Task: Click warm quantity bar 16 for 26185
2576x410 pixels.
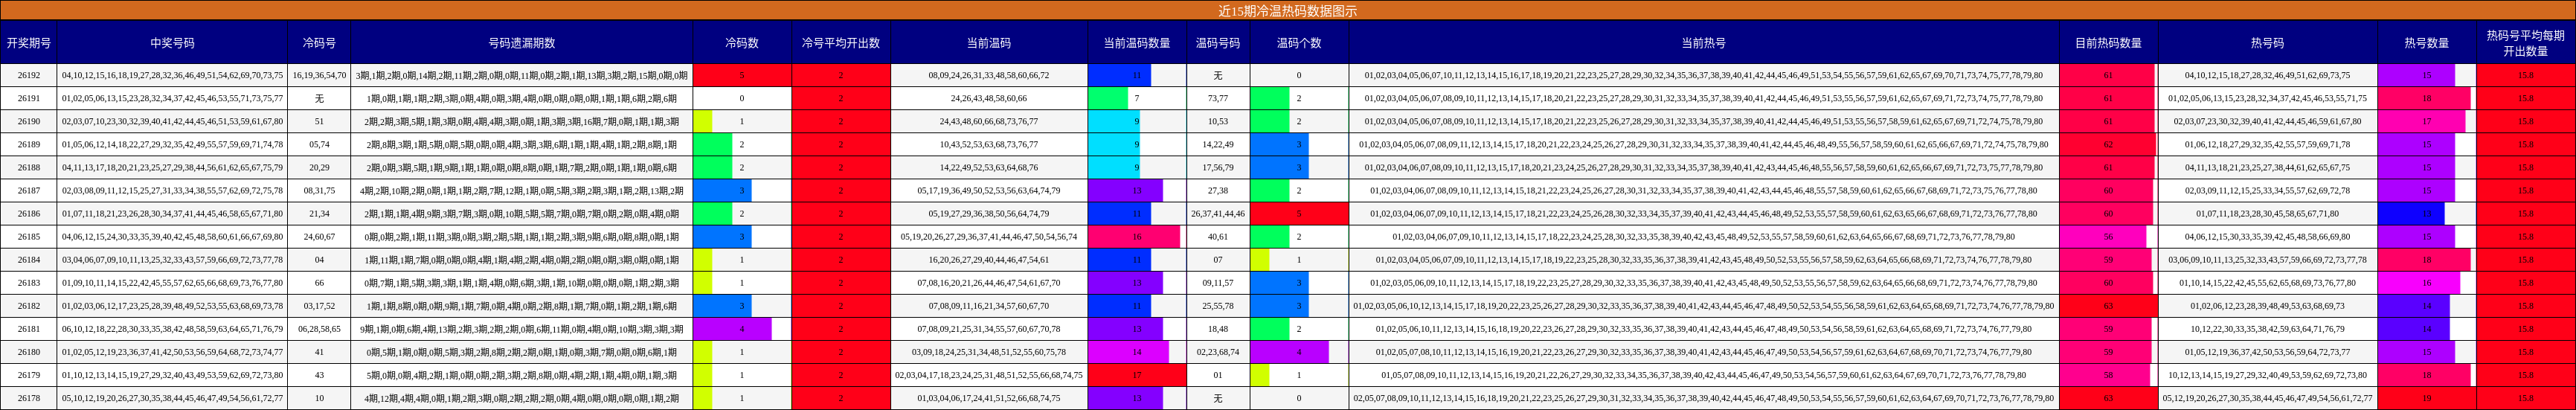Action: click(x=1134, y=236)
